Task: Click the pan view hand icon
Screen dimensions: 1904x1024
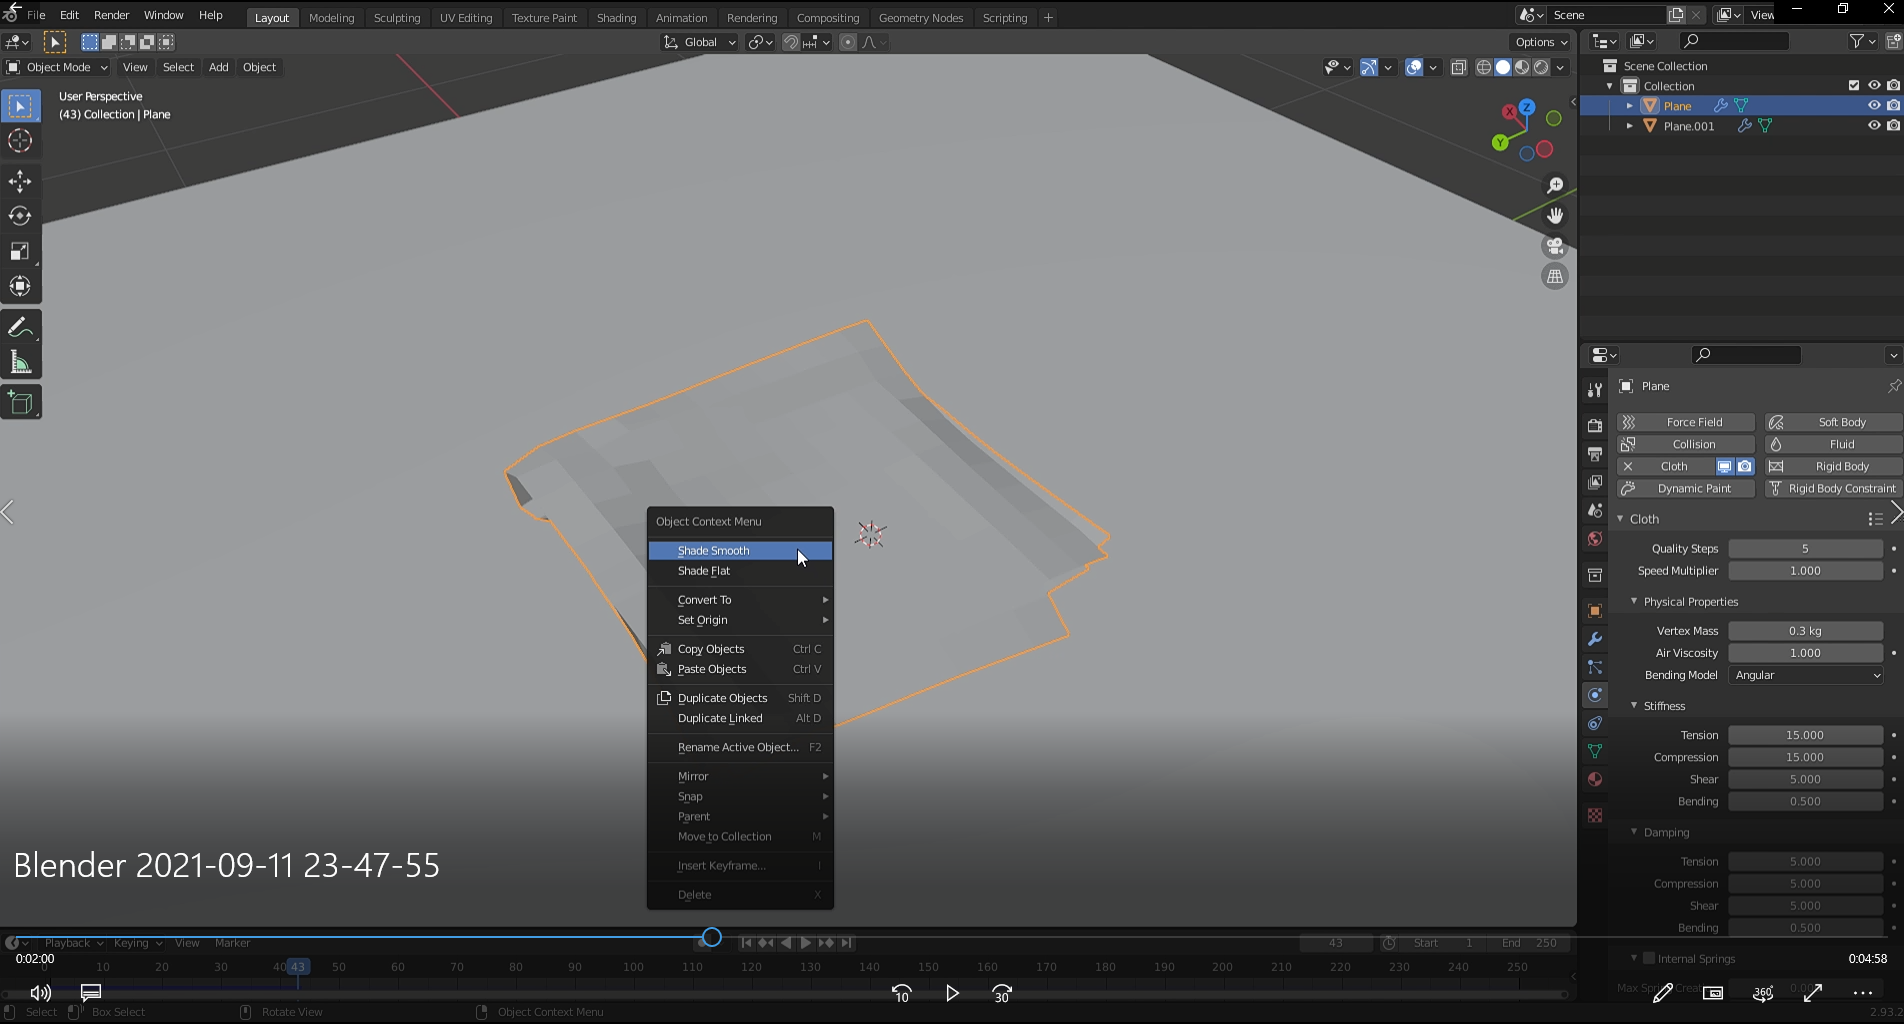Action: [1555, 216]
